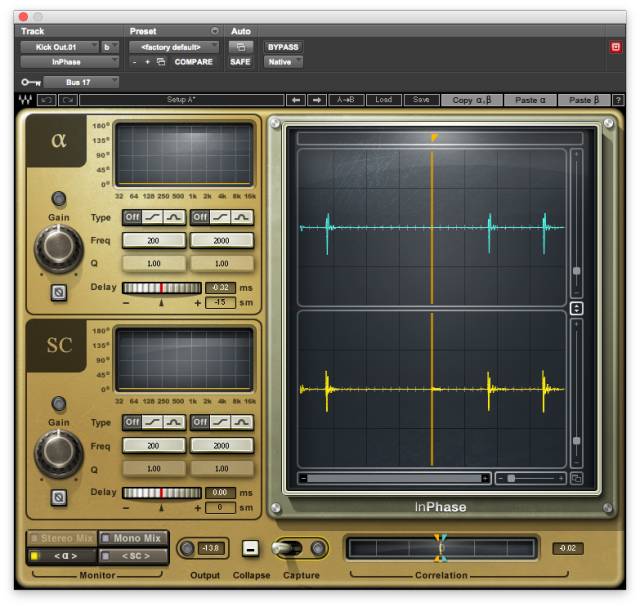Click the undo arrow in Waves toolbar
Screen dimensions: 640x607
click(x=47, y=100)
